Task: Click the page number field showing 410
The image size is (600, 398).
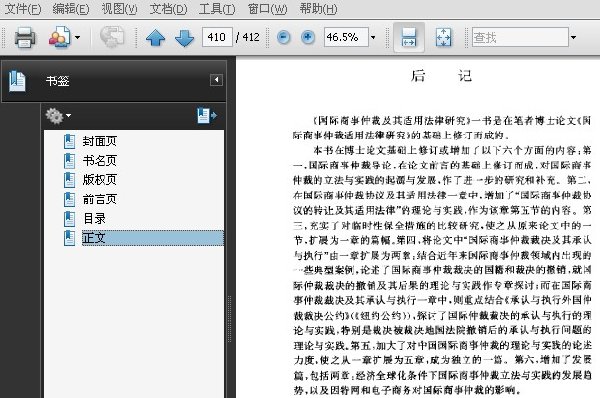Action: (217, 37)
